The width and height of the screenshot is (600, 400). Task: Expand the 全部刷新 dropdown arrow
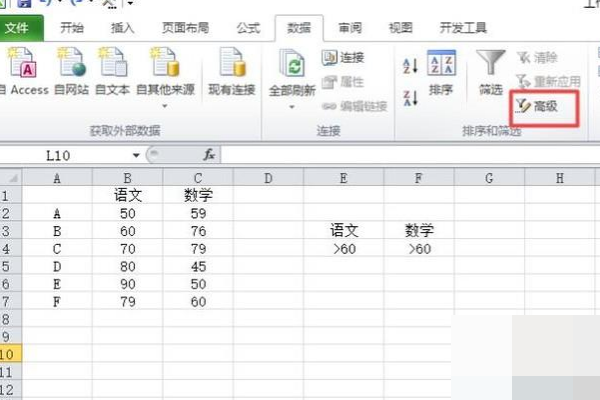click(x=292, y=107)
